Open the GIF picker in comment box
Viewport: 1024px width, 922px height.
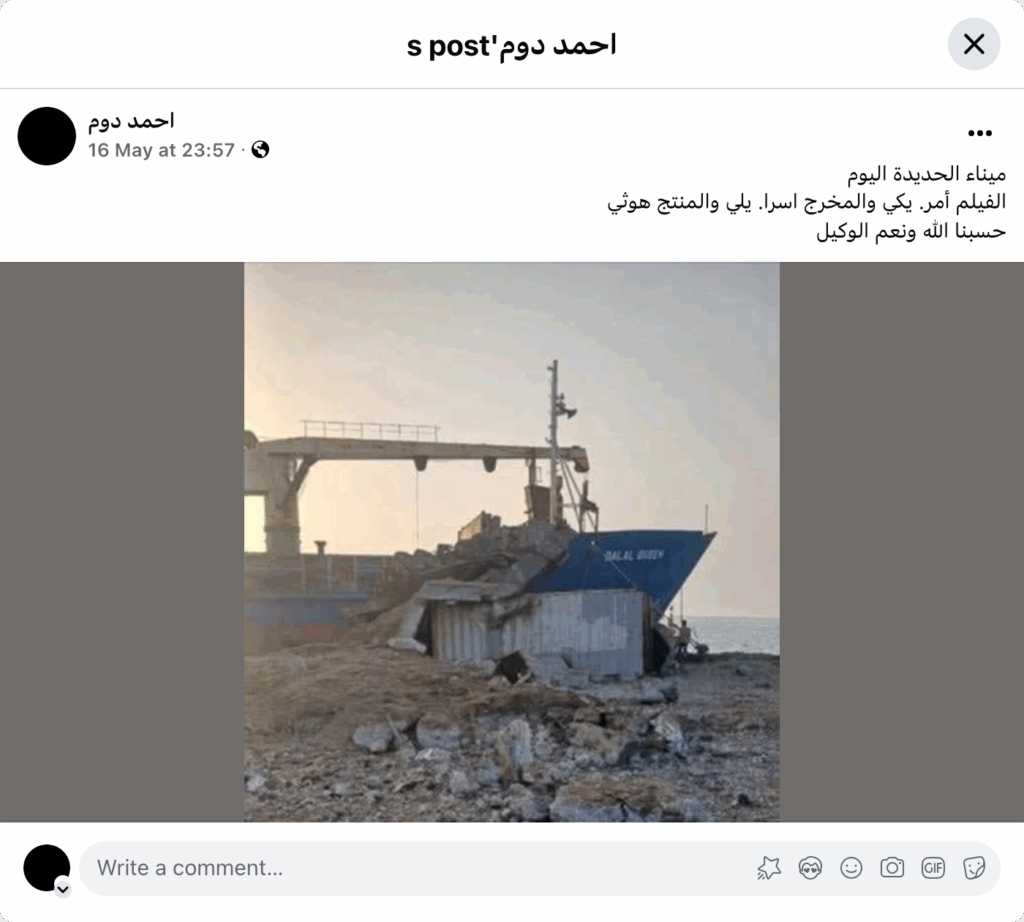tap(933, 868)
